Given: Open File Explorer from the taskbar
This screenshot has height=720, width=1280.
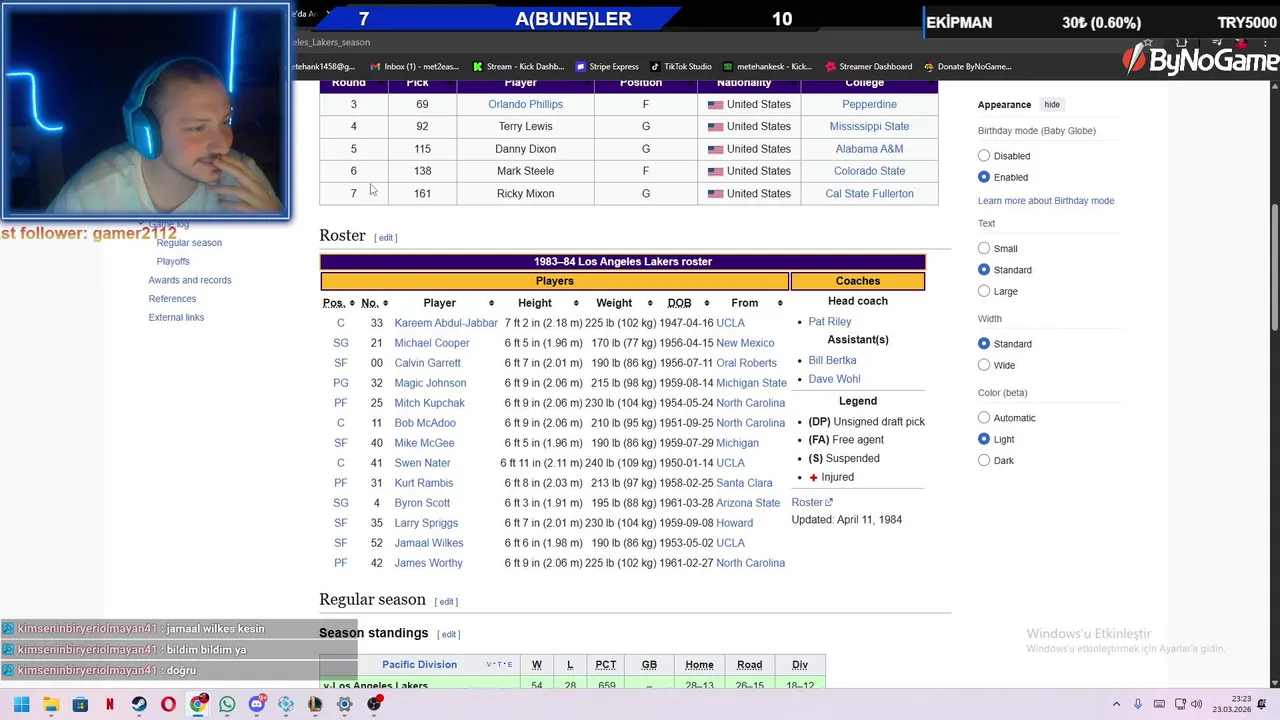Looking at the screenshot, I should click(x=51, y=704).
